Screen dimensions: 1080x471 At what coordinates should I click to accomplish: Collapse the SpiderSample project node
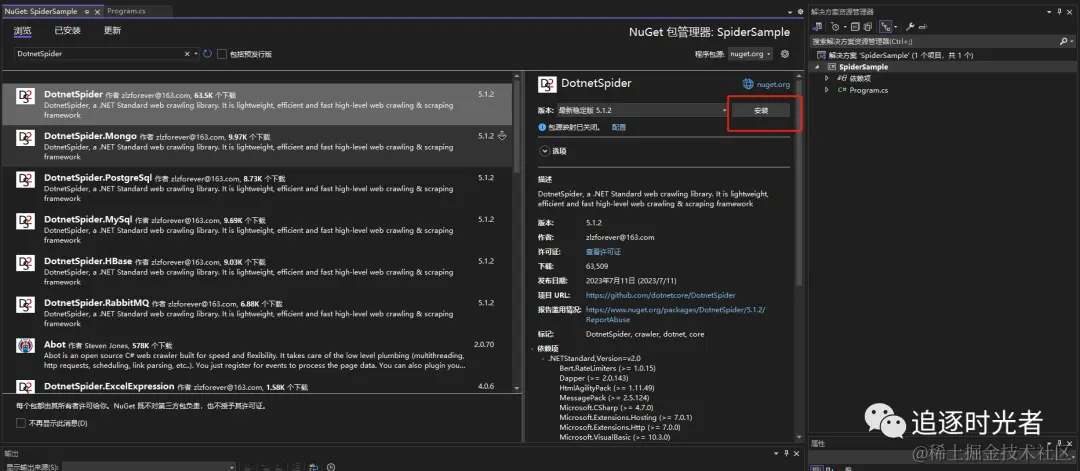click(817, 67)
